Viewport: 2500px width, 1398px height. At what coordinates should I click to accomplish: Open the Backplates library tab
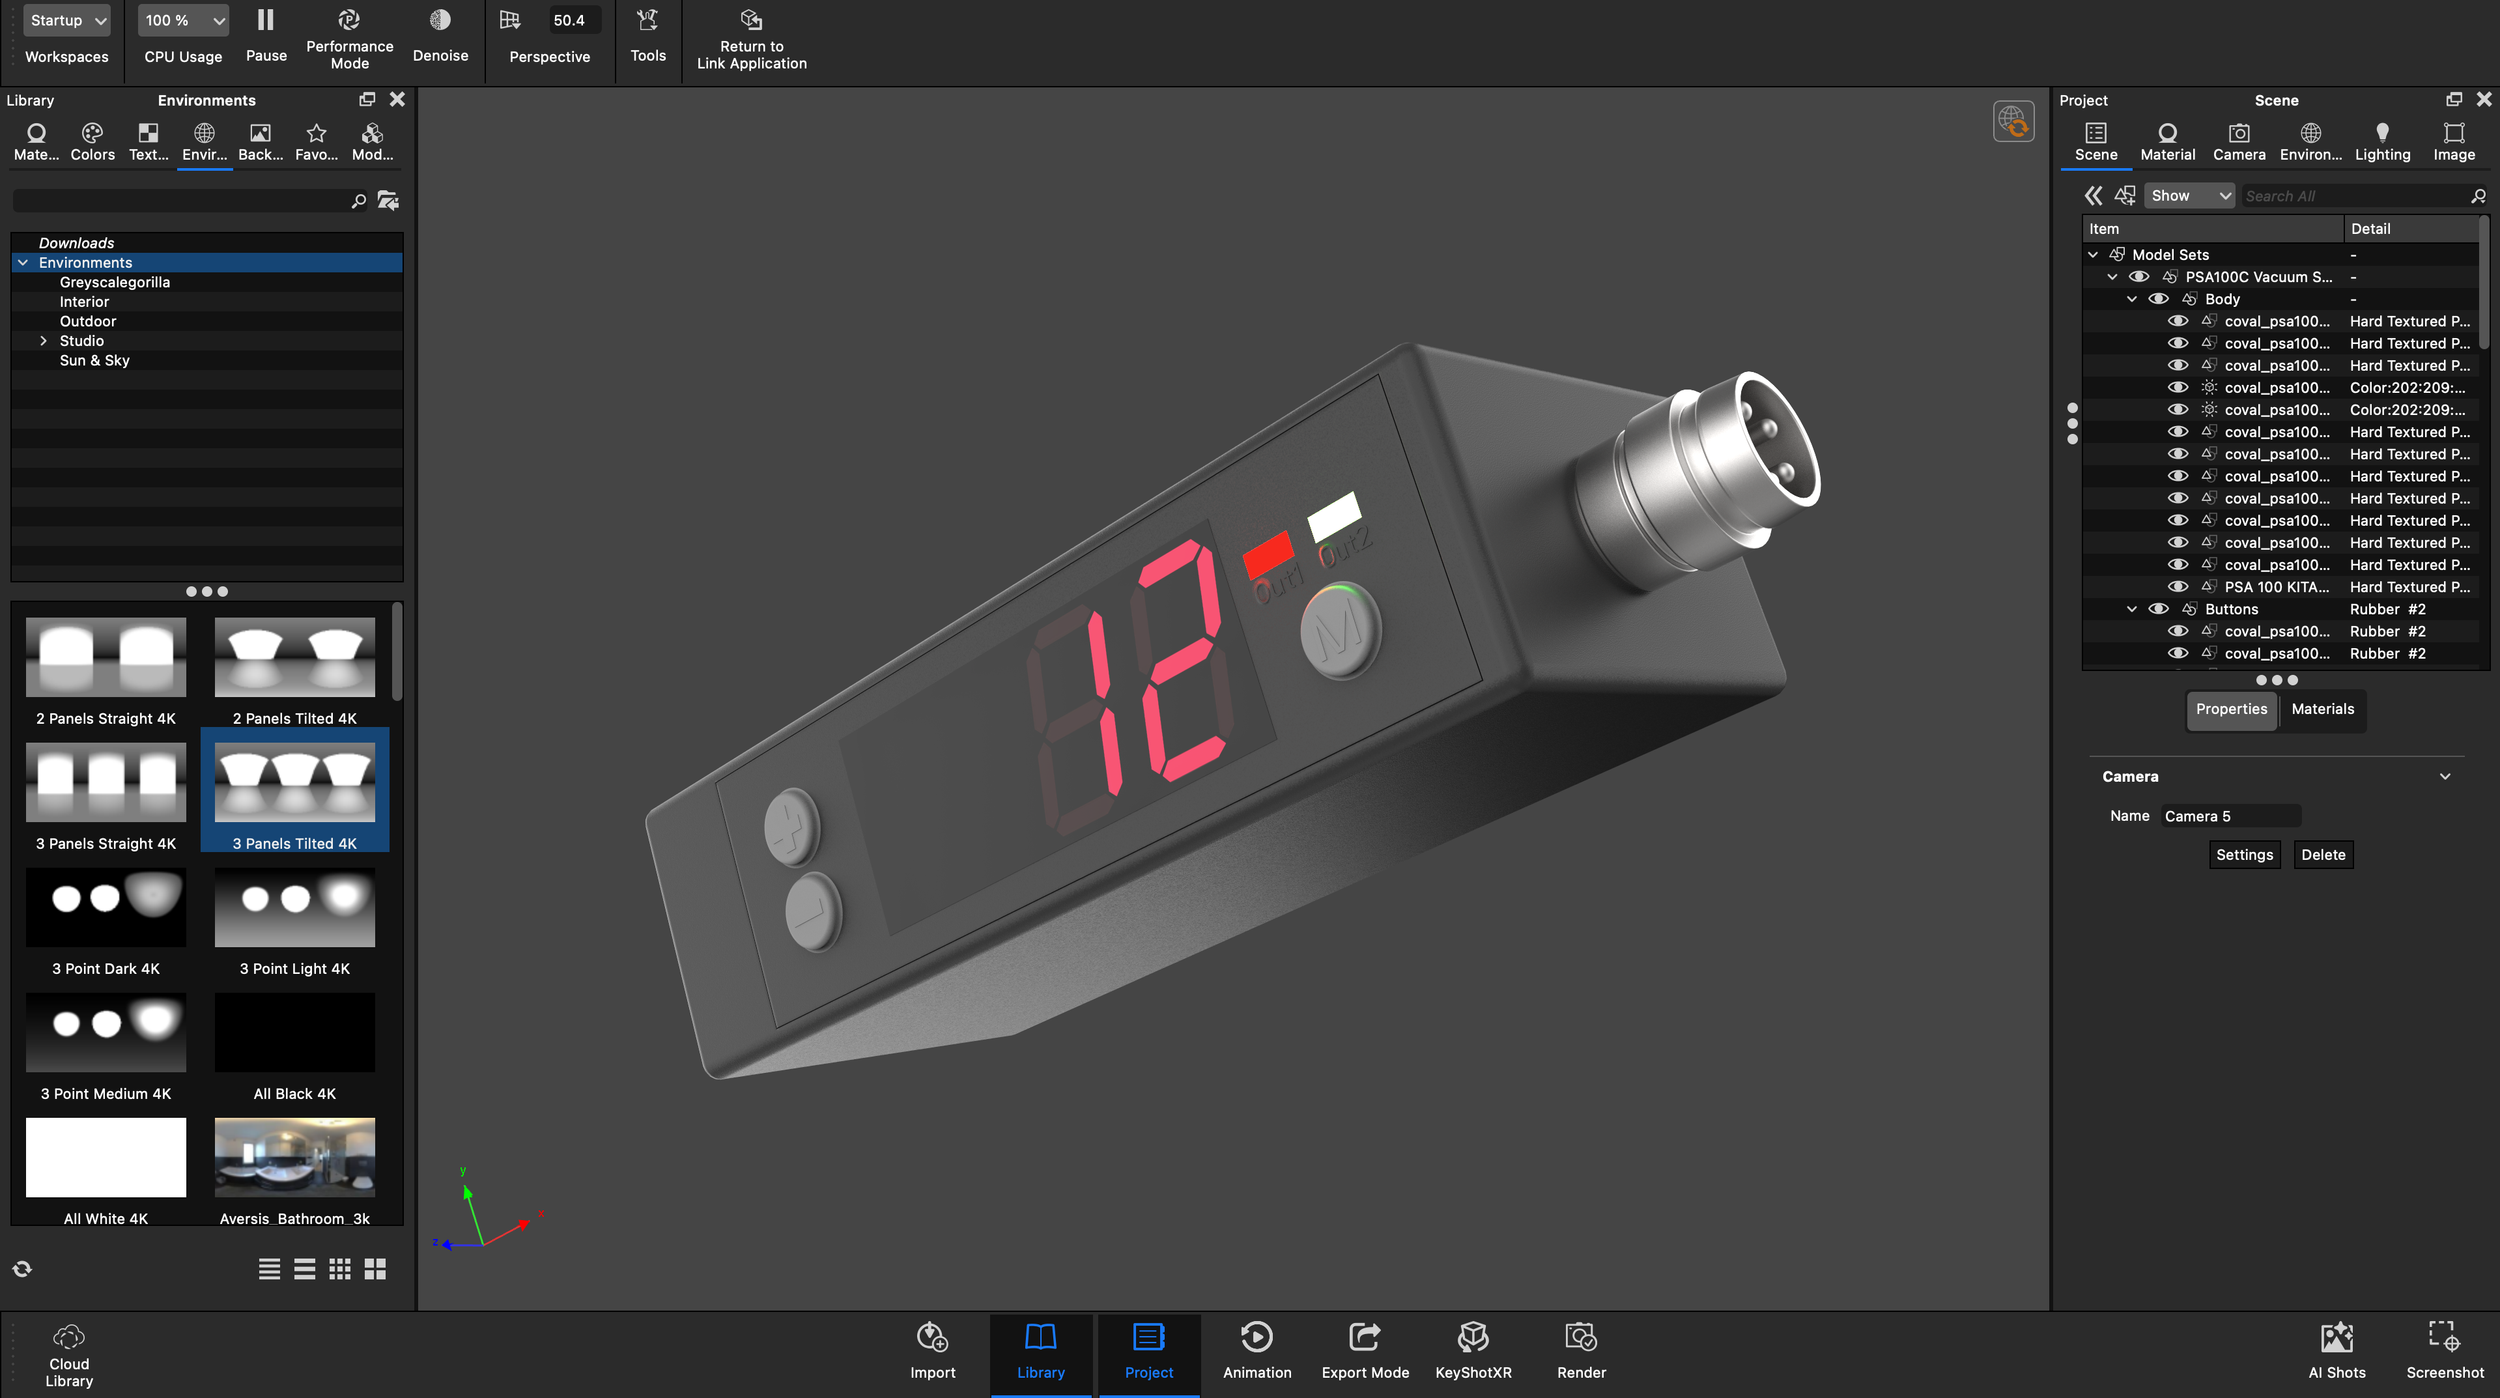click(260, 140)
